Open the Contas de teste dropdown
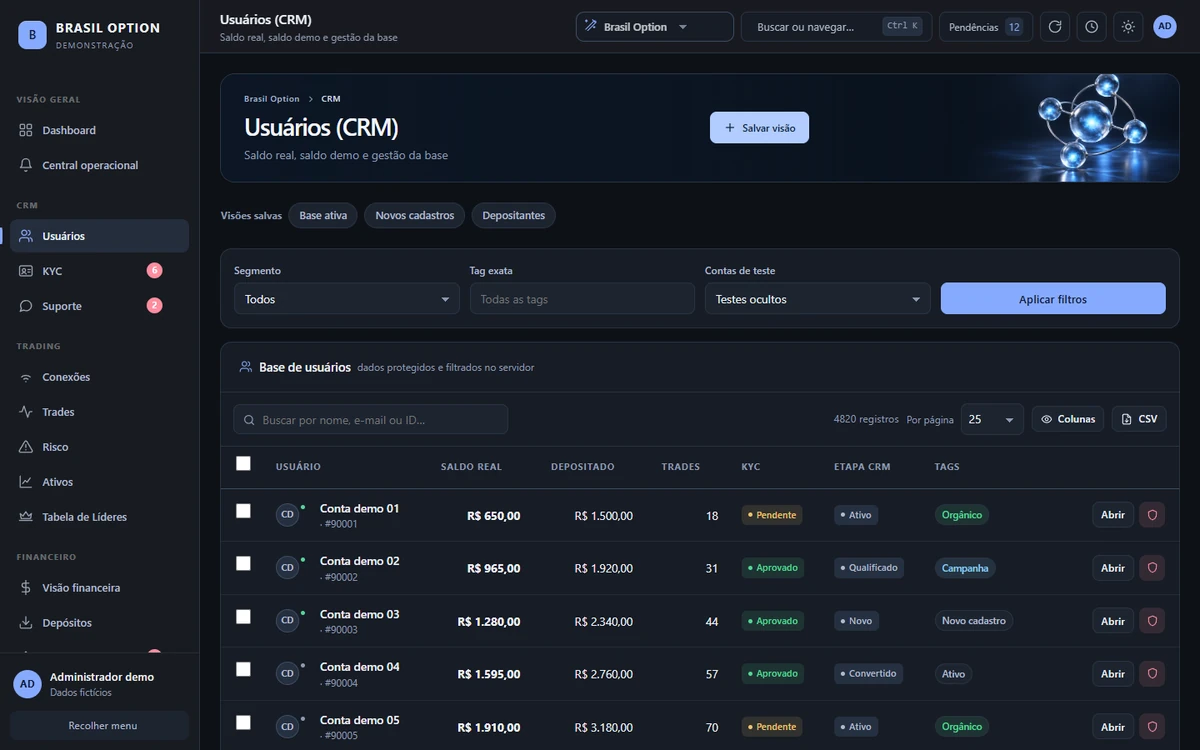Image resolution: width=1200 pixels, height=750 pixels. [x=818, y=299]
